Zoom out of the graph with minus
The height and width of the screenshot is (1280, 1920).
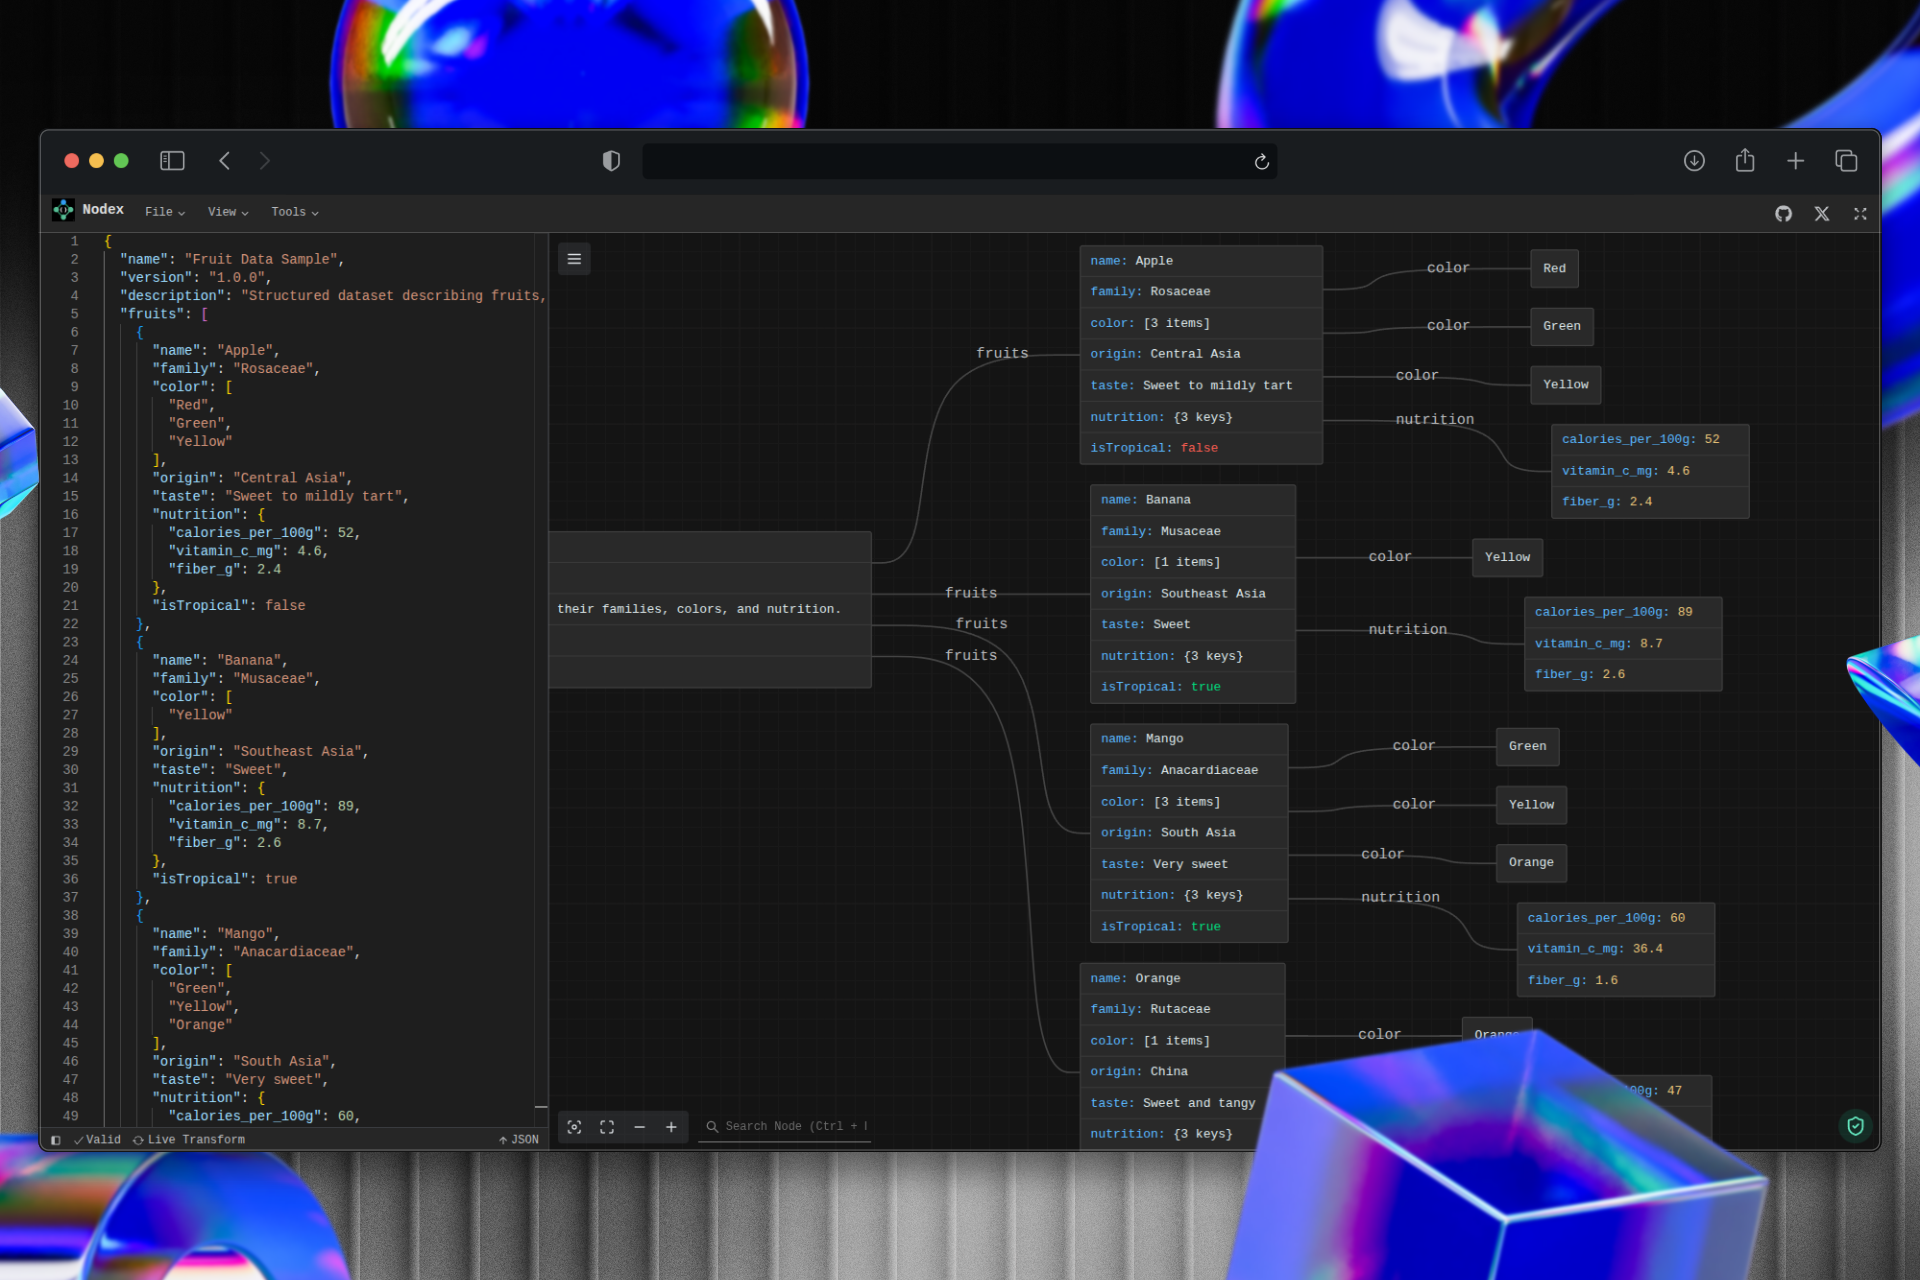coord(640,1127)
